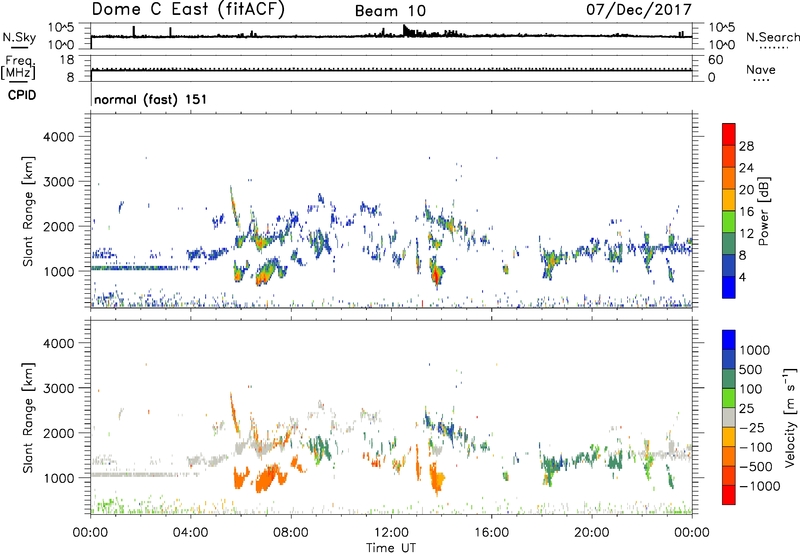Click the '-25' value on the velocity colorbar
This screenshot has height=554, width=800.
tap(752, 428)
